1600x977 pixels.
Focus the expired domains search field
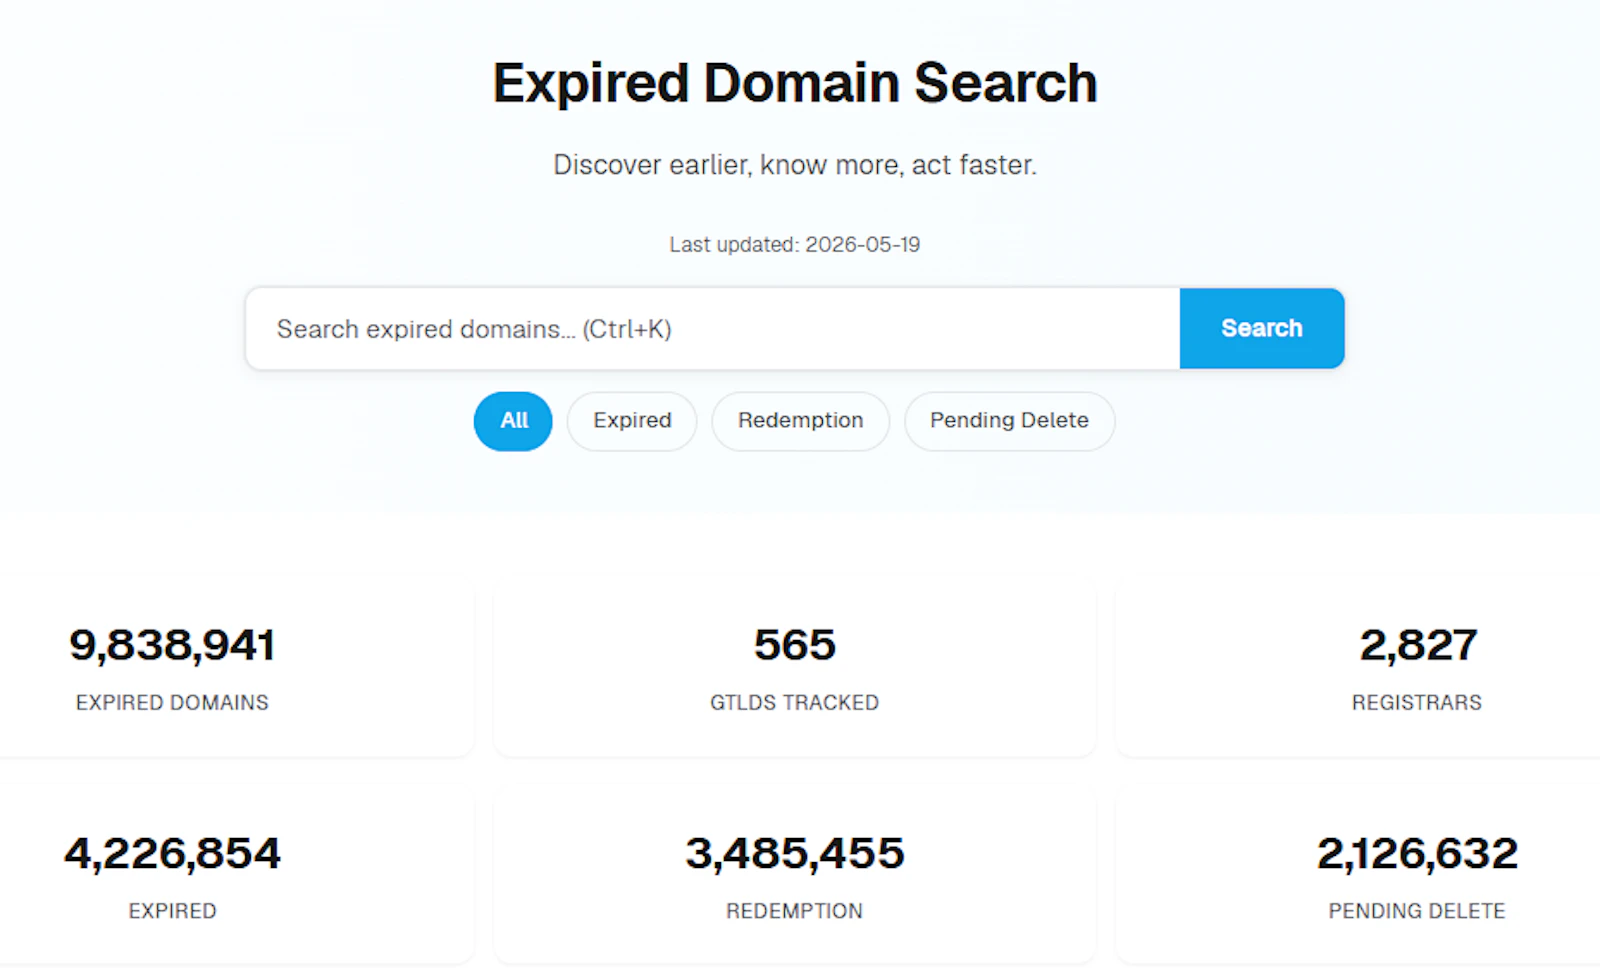pos(713,329)
